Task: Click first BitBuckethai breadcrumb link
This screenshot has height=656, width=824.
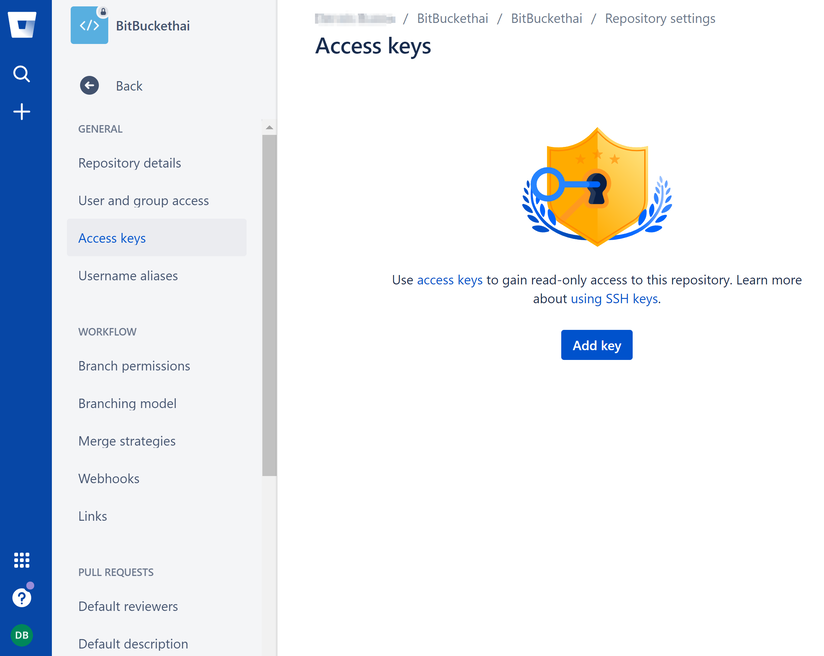Action: pyautogui.click(x=452, y=18)
